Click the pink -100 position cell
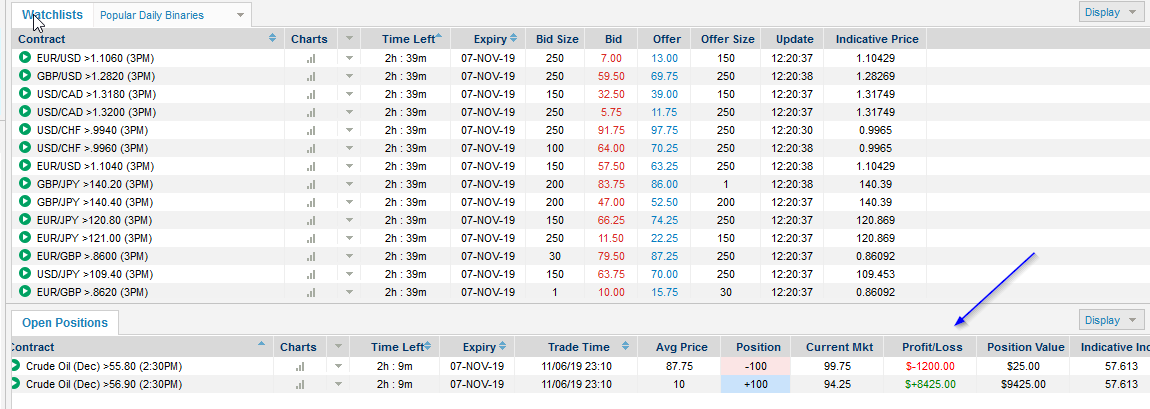The image size is (1150, 409). point(755,366)
